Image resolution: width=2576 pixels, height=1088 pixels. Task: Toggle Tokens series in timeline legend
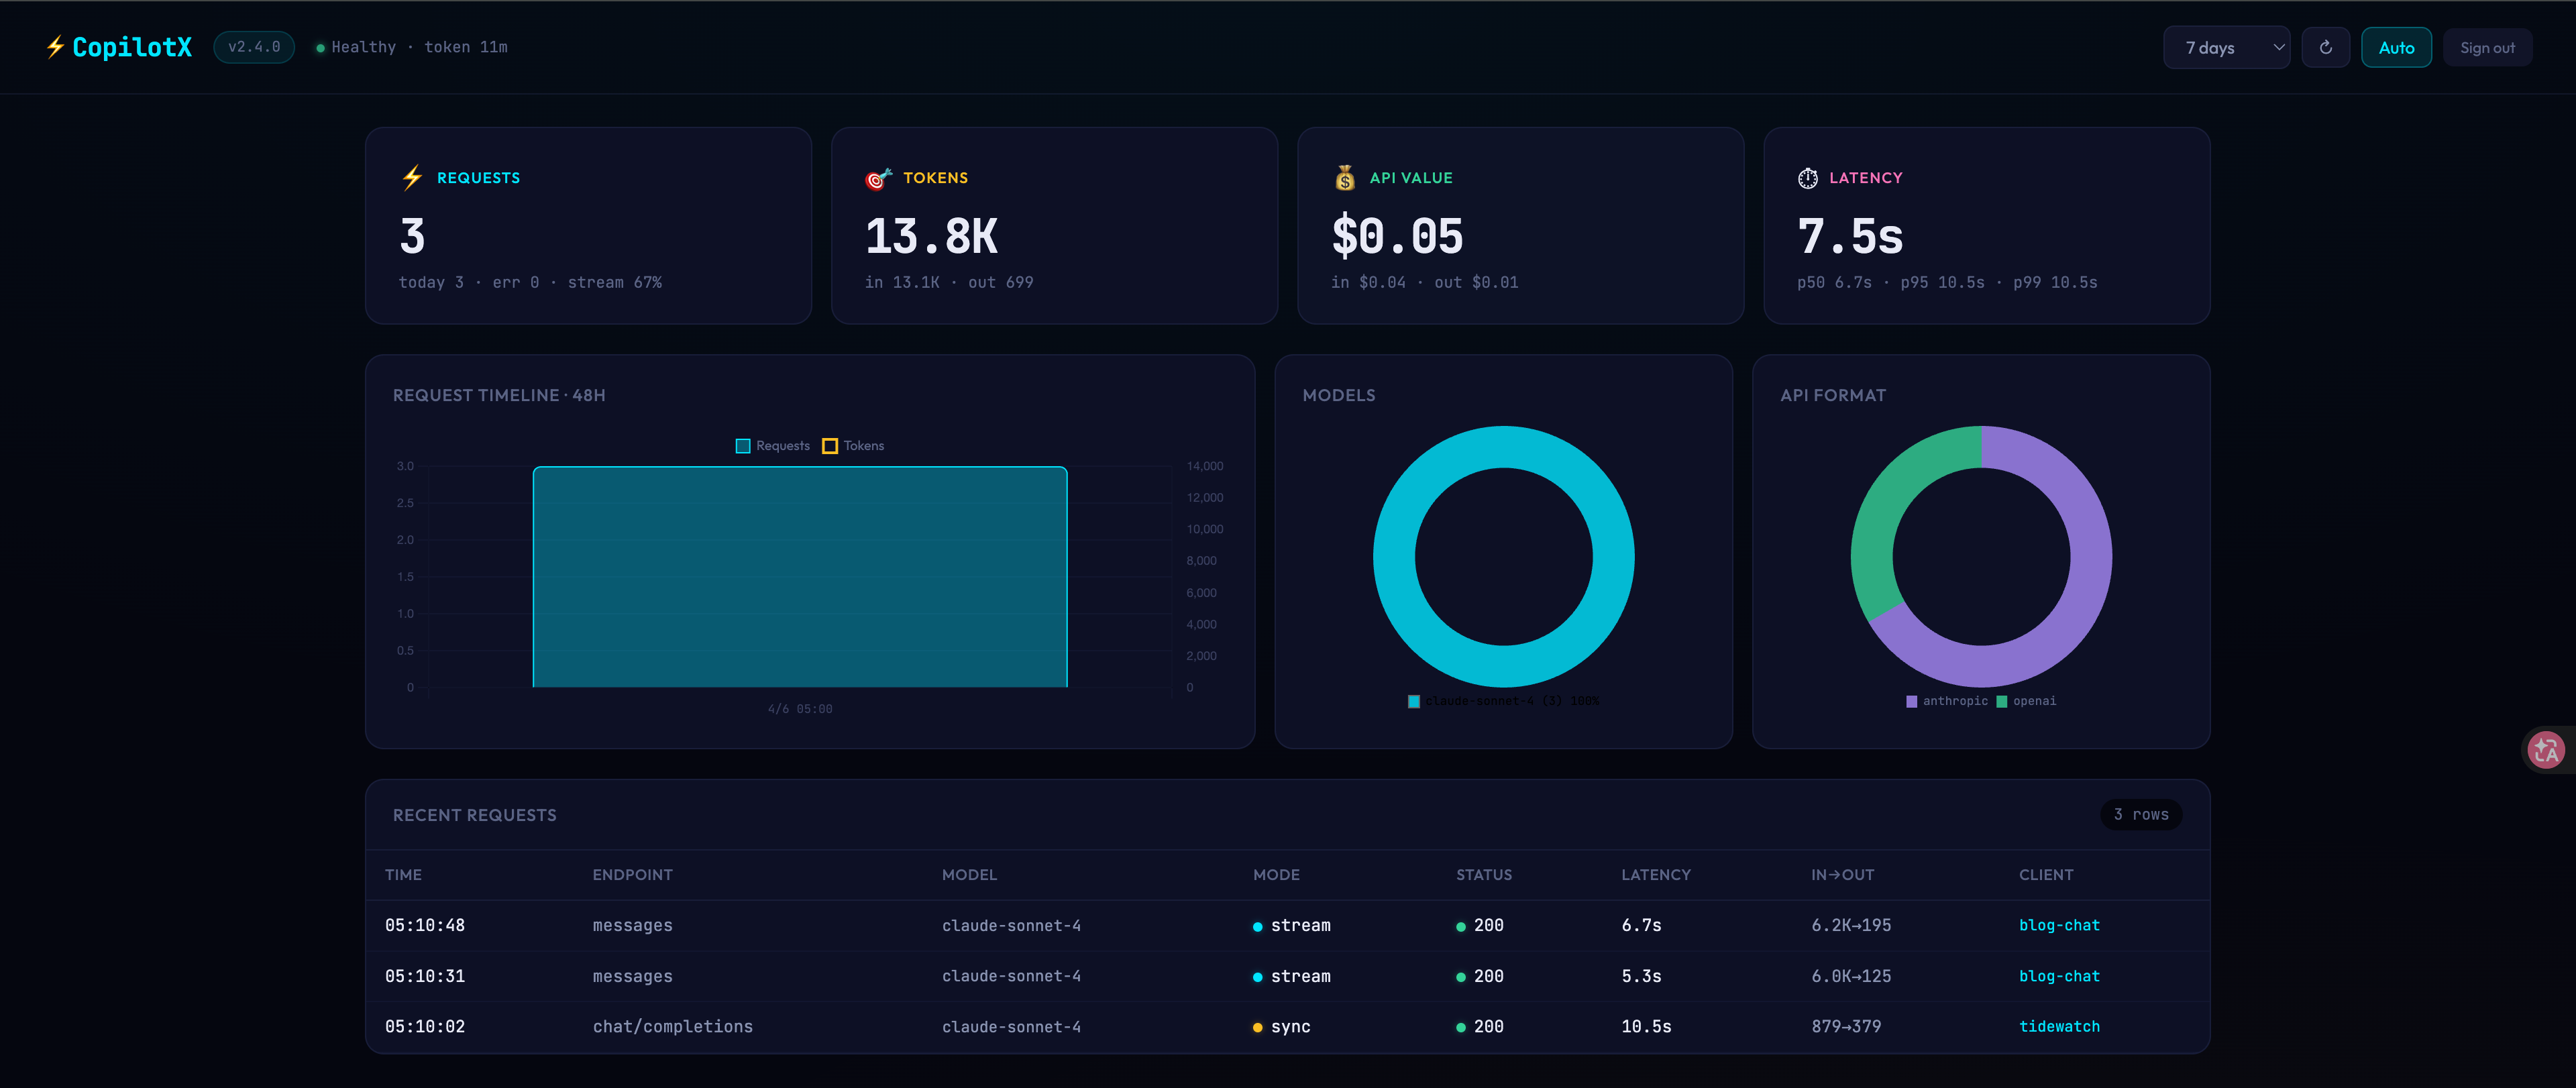click(853, 446)
